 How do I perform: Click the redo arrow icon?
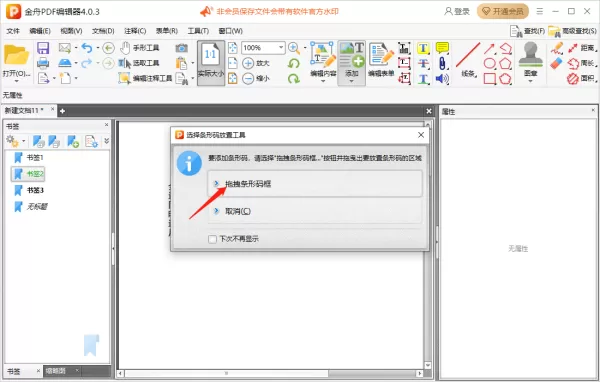[87, 63]
